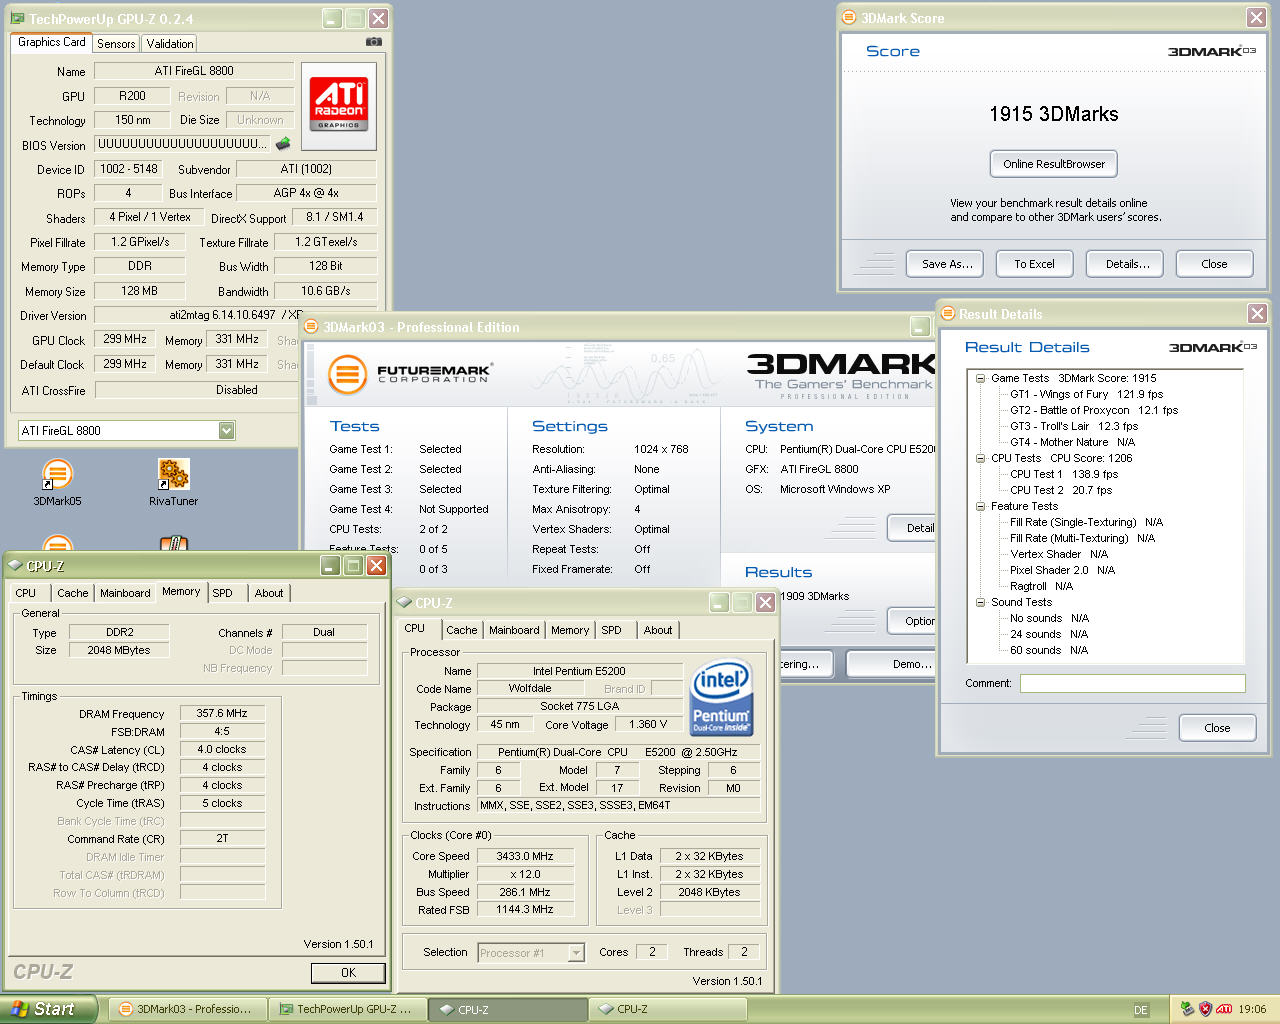Select GT2 - Battle of Proxycon result row

click(x=1094, y=410)
